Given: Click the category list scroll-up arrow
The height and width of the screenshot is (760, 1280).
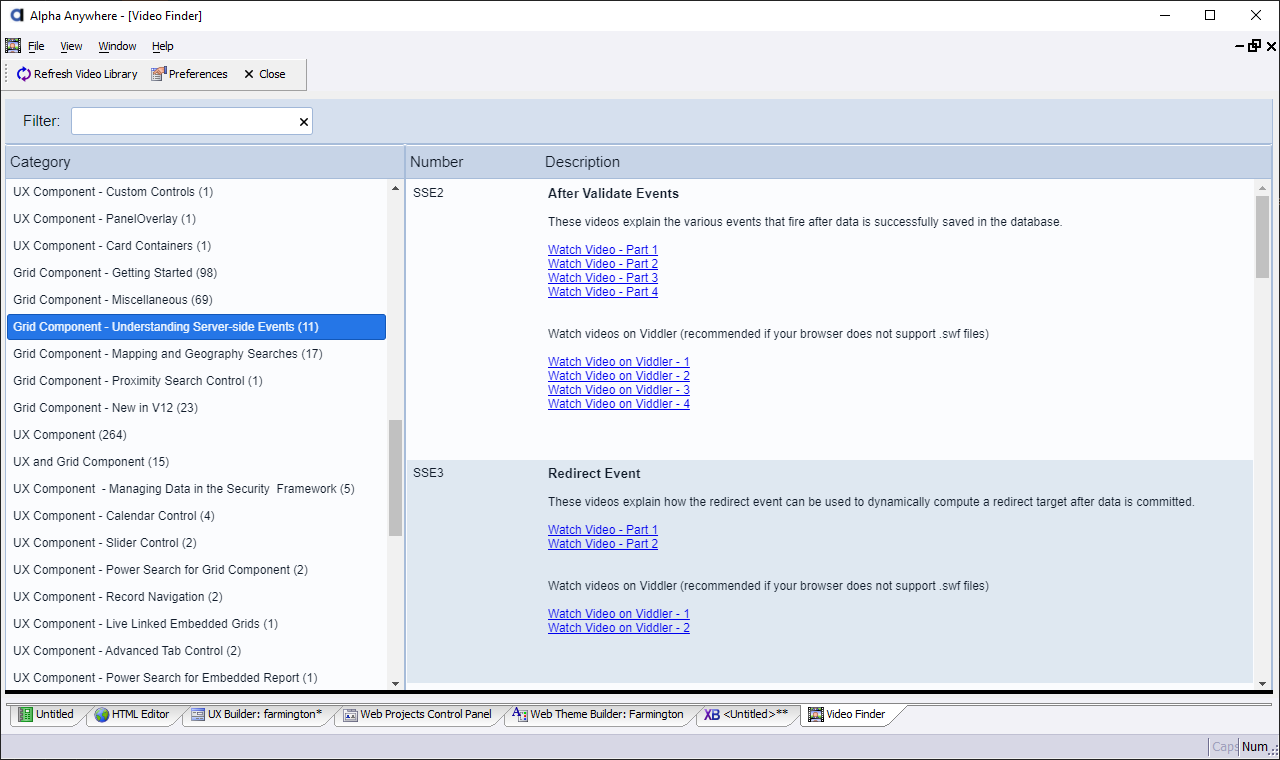Looking at the screenshot, I should click(396, 187).
